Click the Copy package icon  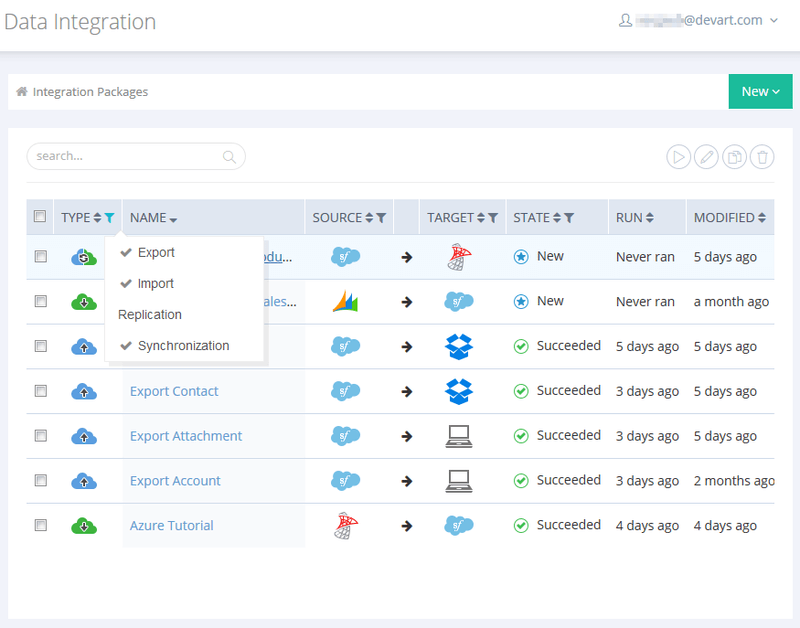(735, 157)
